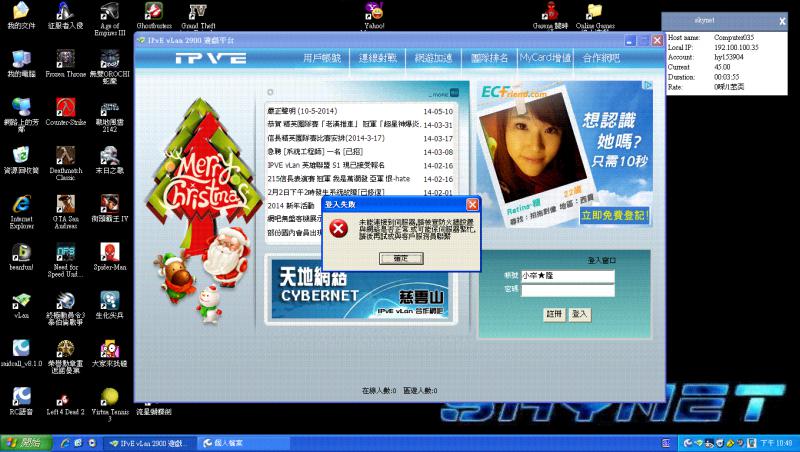Launch GTA San Andreas shortcut
Image resolution: width=800 pixels, height=452 pixels.
pos(65,212)
